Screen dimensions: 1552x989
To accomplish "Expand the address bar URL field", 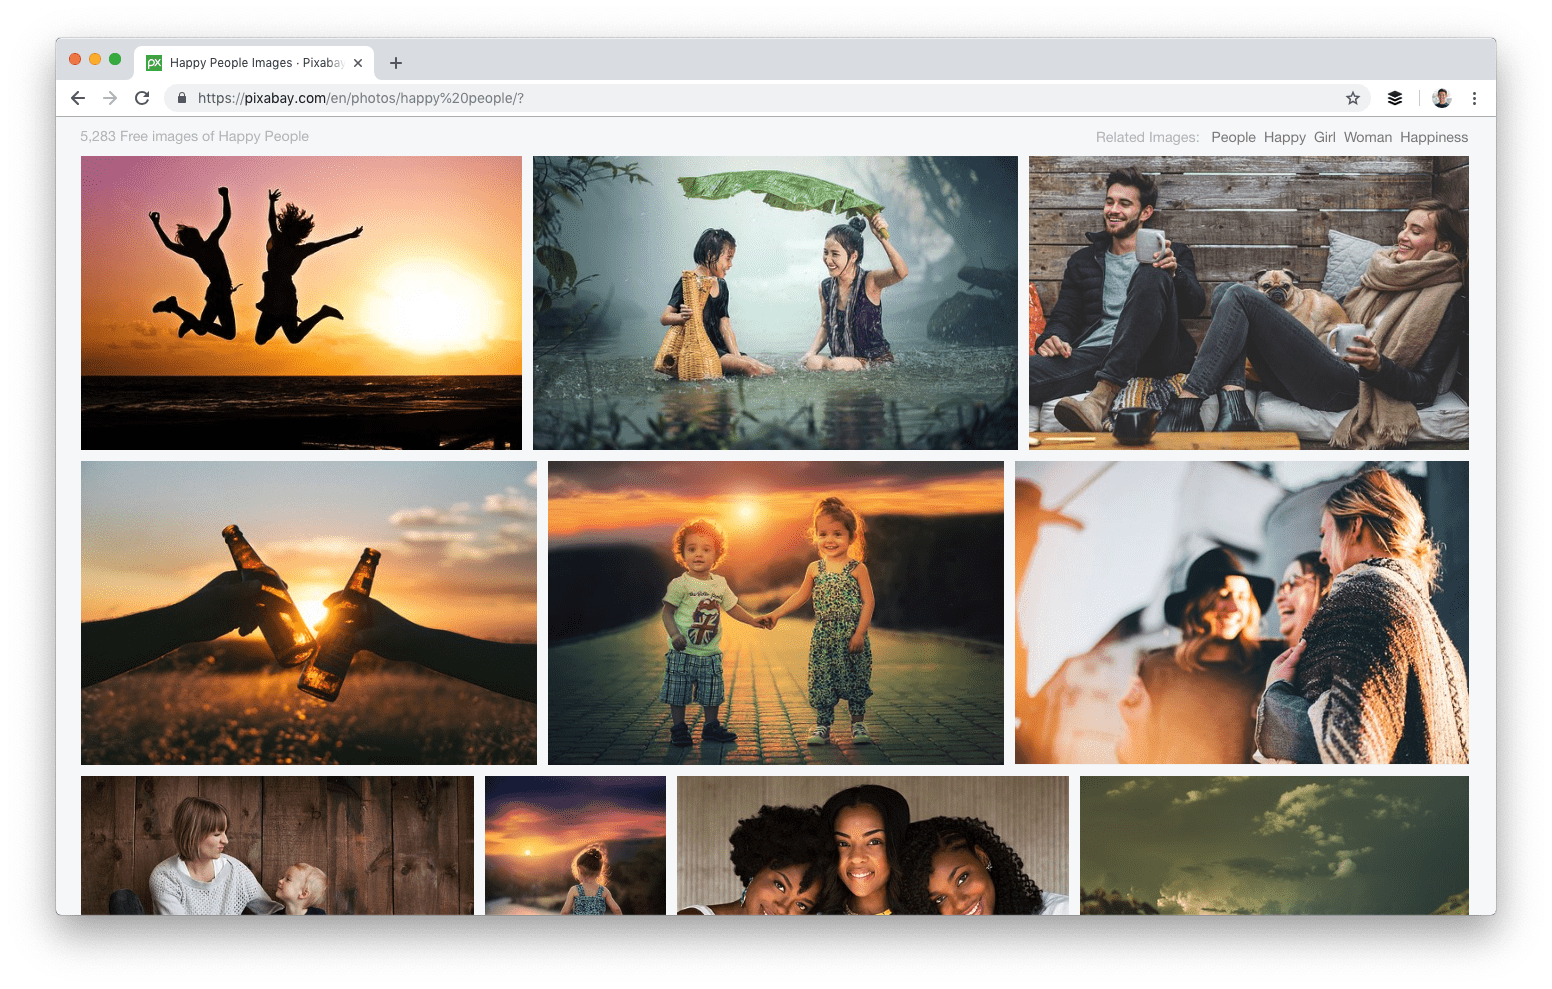I will coord(600,98).
